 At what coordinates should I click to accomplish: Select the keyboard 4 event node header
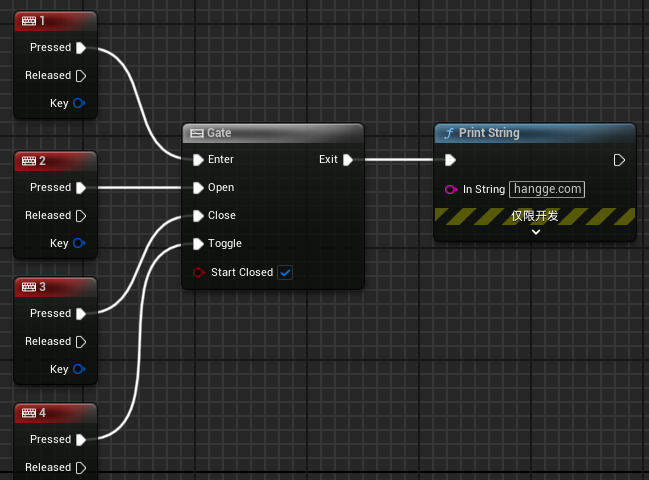coord(55,412)
